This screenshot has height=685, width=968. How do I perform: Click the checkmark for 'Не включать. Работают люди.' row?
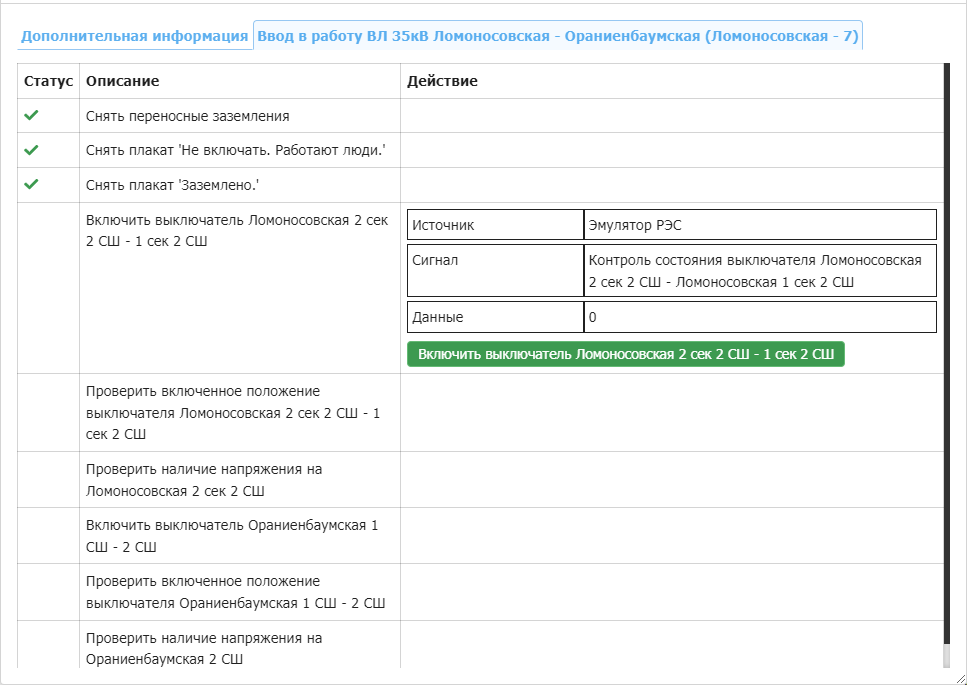(x=31, y=150)
